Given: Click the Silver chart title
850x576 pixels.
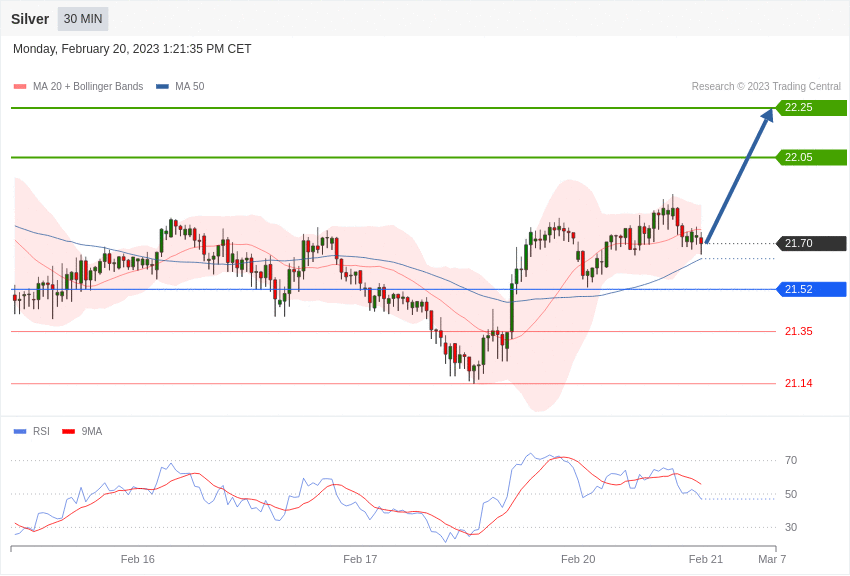Looking at the screenshot, I should [30, 19].
